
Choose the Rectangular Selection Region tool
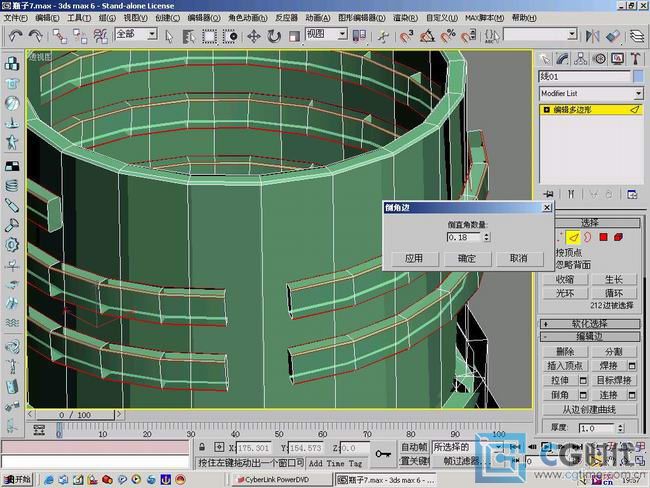point(209,36)
